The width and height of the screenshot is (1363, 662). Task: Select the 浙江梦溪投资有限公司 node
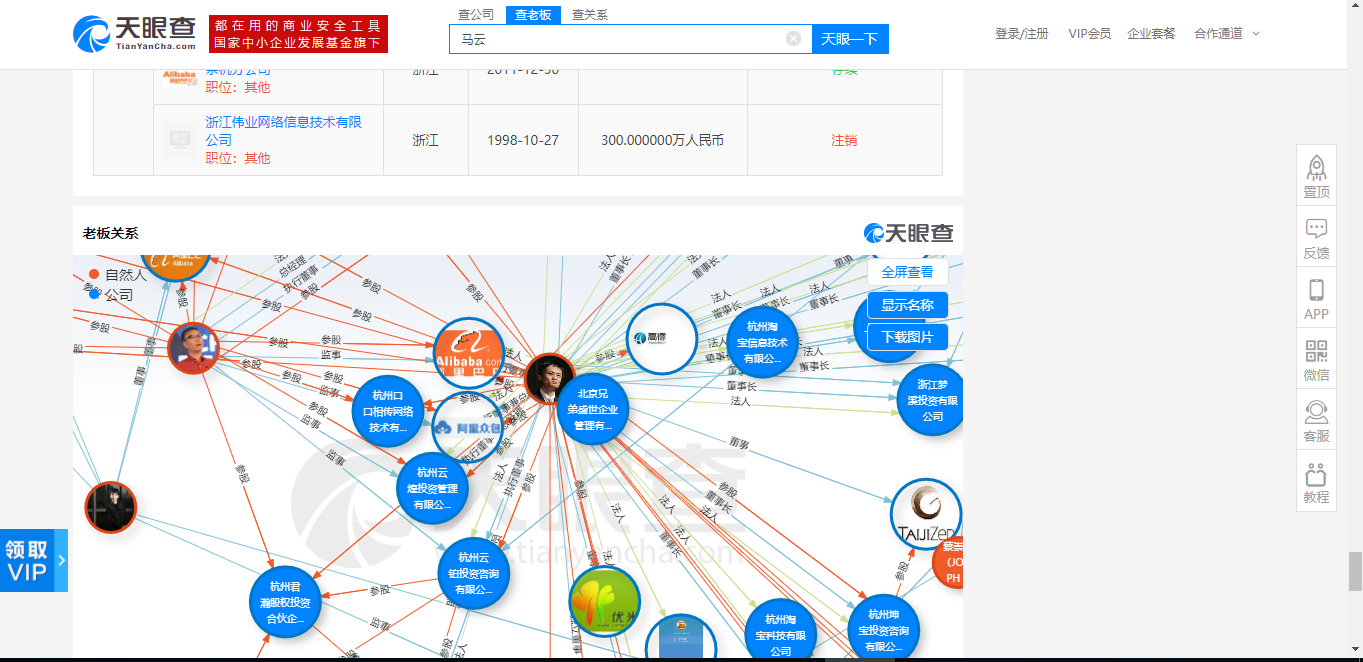pos(931,400)
